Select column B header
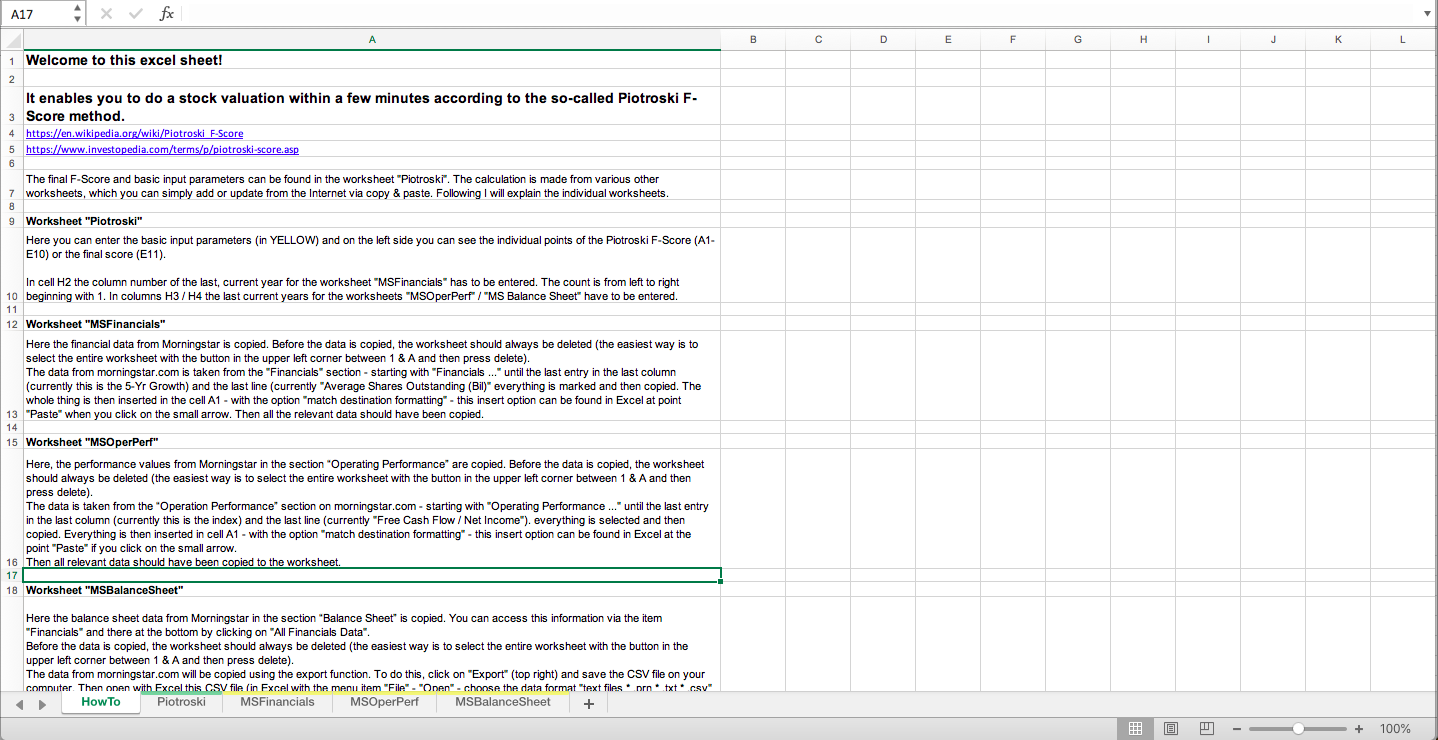Image resolution: width=1438 pixels, height=740 pixels. pos(753,40)
